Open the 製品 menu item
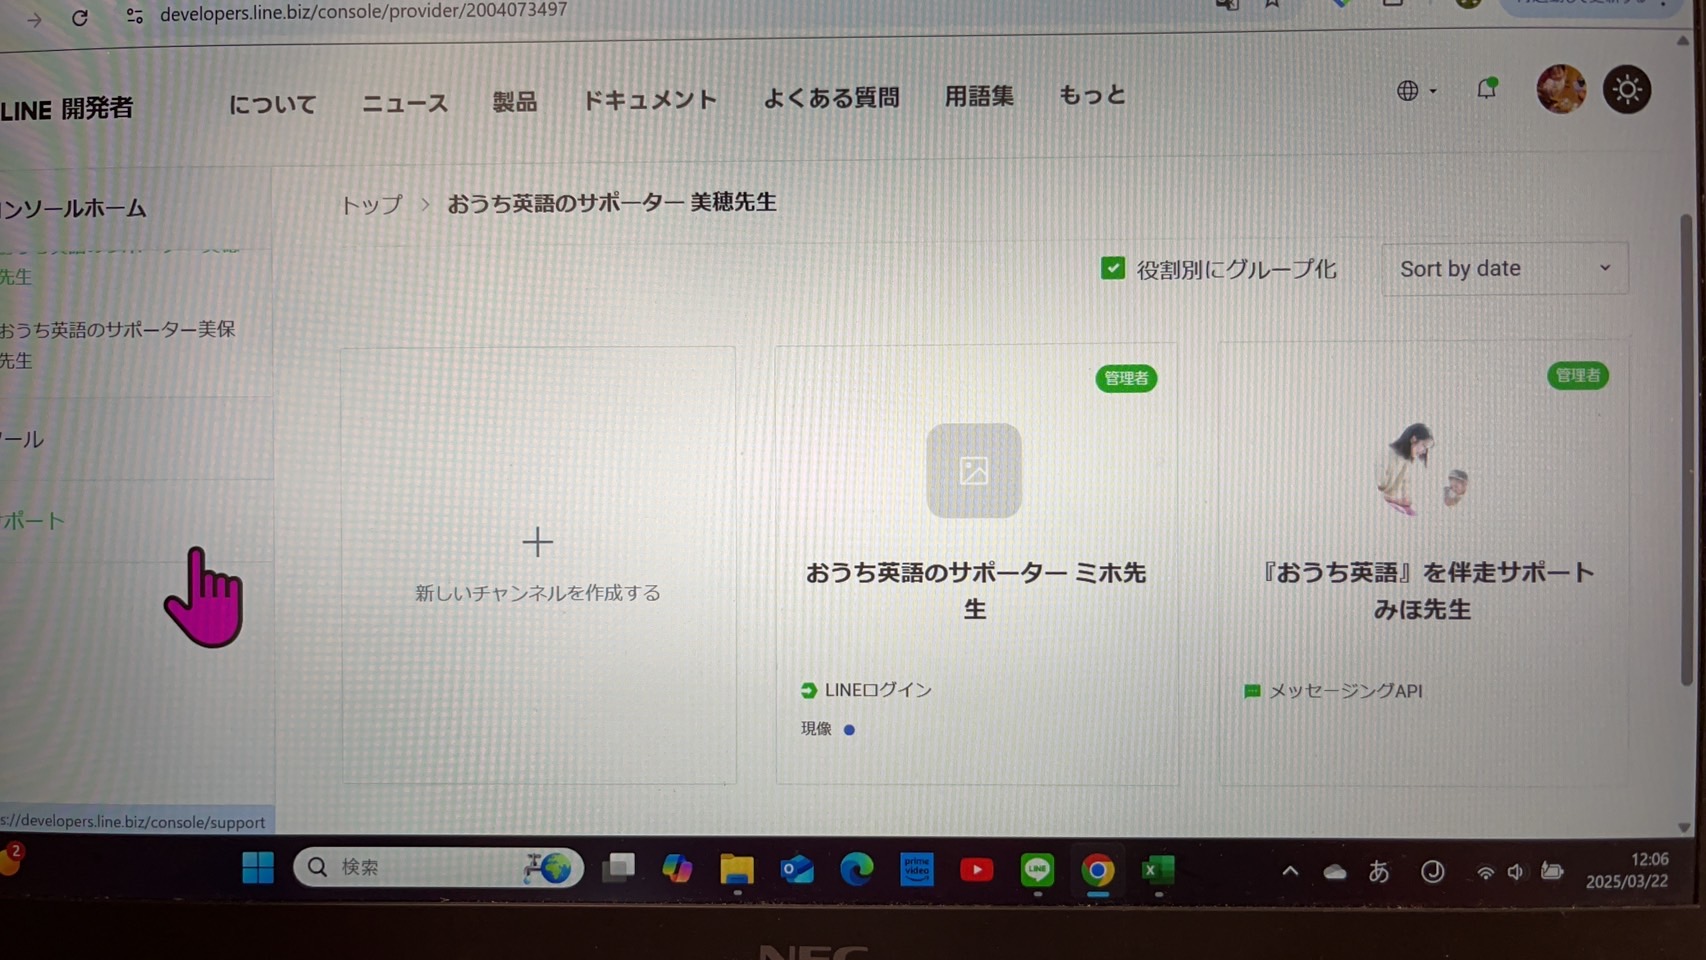Screen dimensions: 1706x960 click(515, 102)
